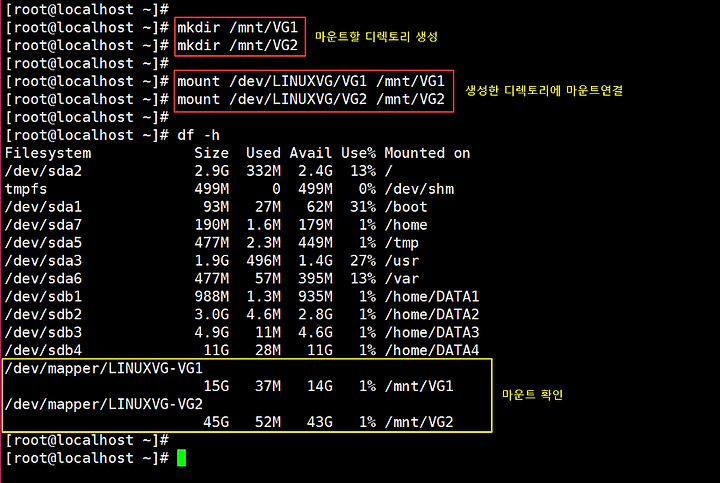The height and width of the screenshot is (483, 720).
Task: Click the 'Mounted on' column header
Action: pos(427,153)
